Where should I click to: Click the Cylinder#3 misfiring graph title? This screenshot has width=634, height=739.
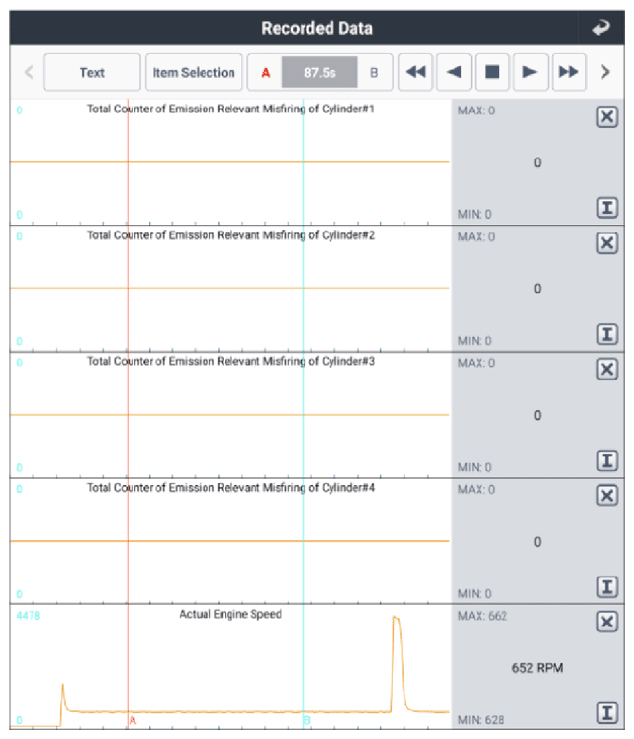231,361
